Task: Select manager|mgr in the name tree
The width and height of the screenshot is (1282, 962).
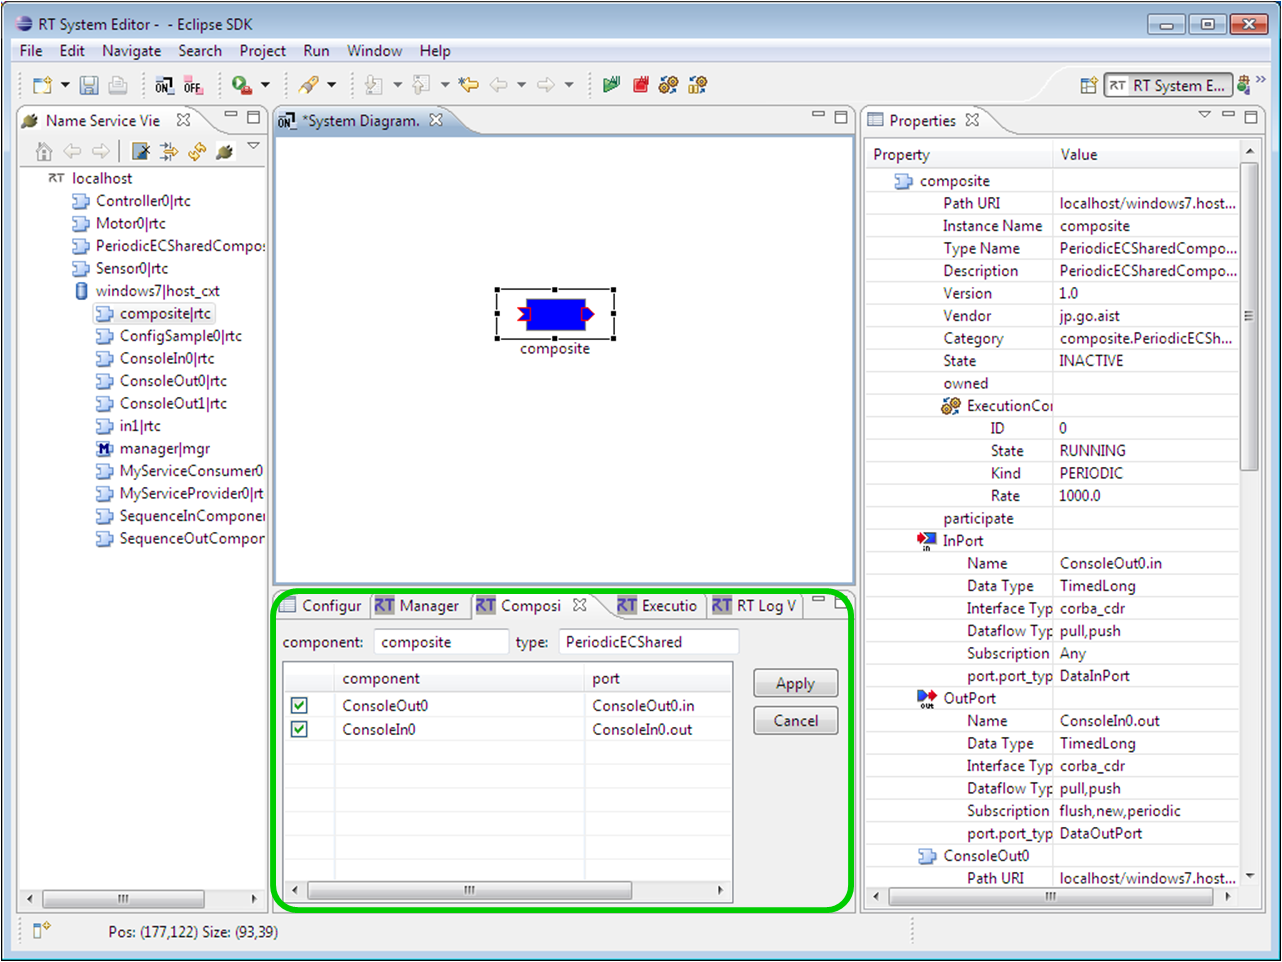Action: pos(164,449)
